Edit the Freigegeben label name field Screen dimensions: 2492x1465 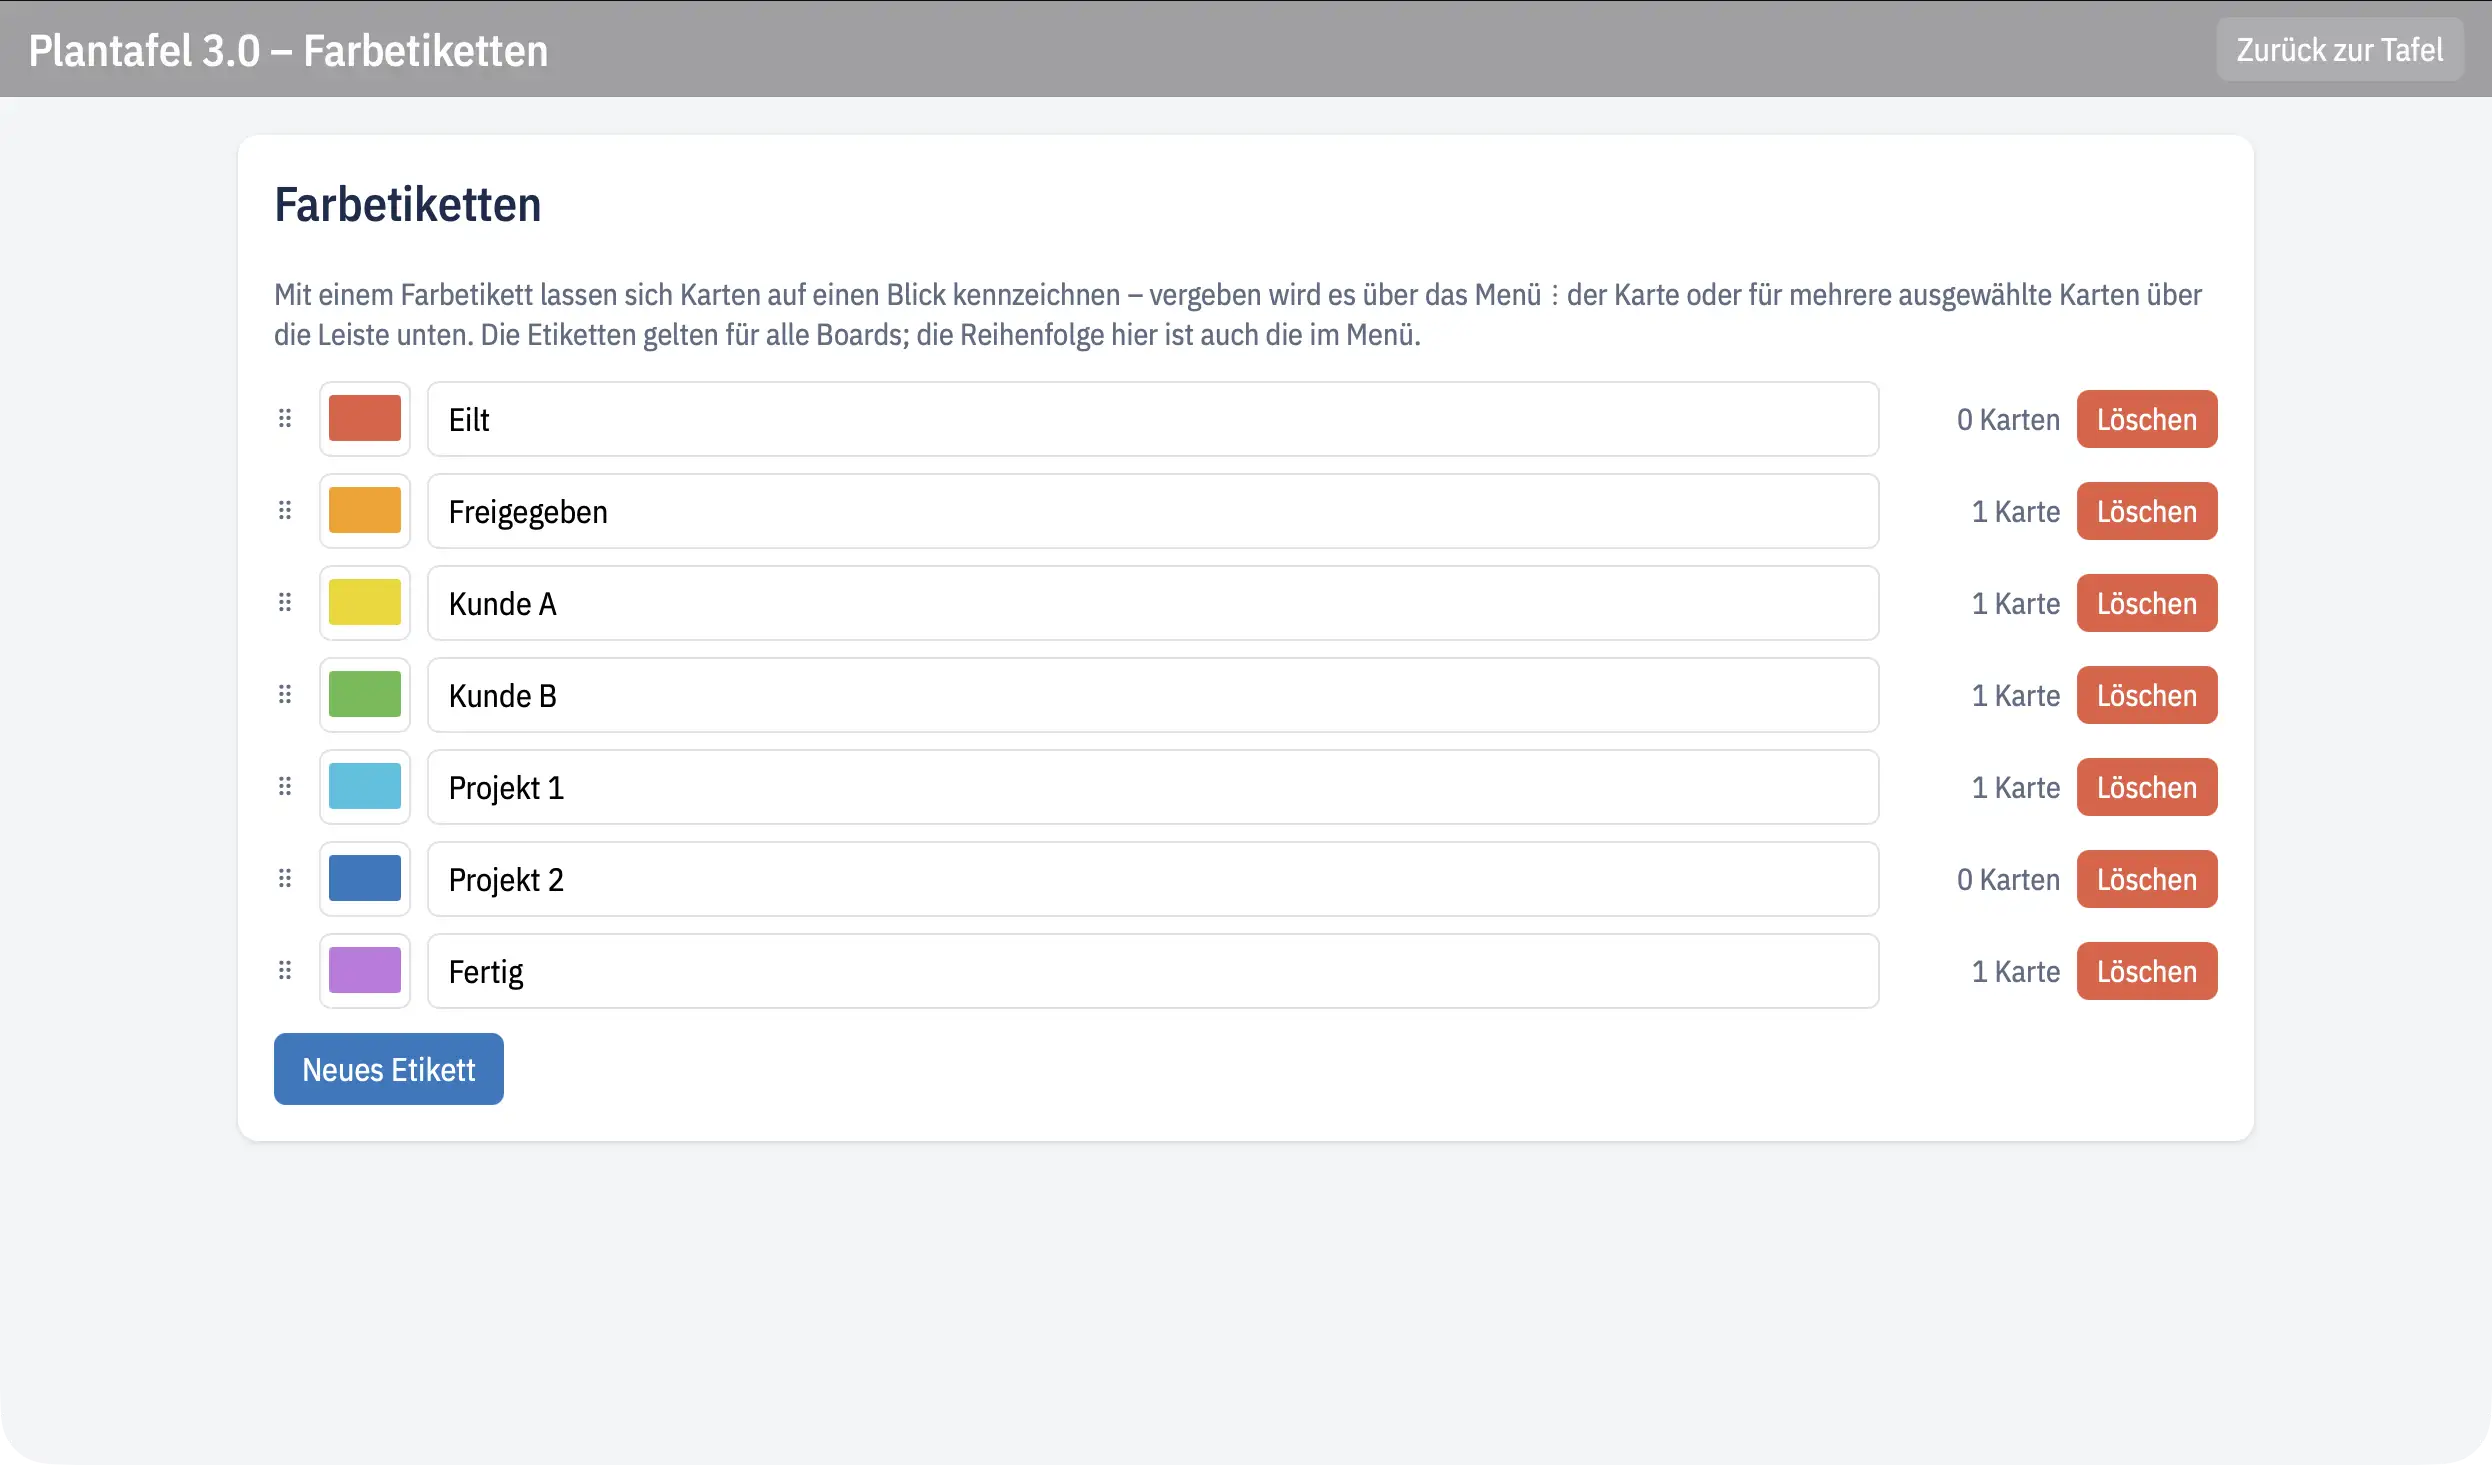[x=1153, y=511]
